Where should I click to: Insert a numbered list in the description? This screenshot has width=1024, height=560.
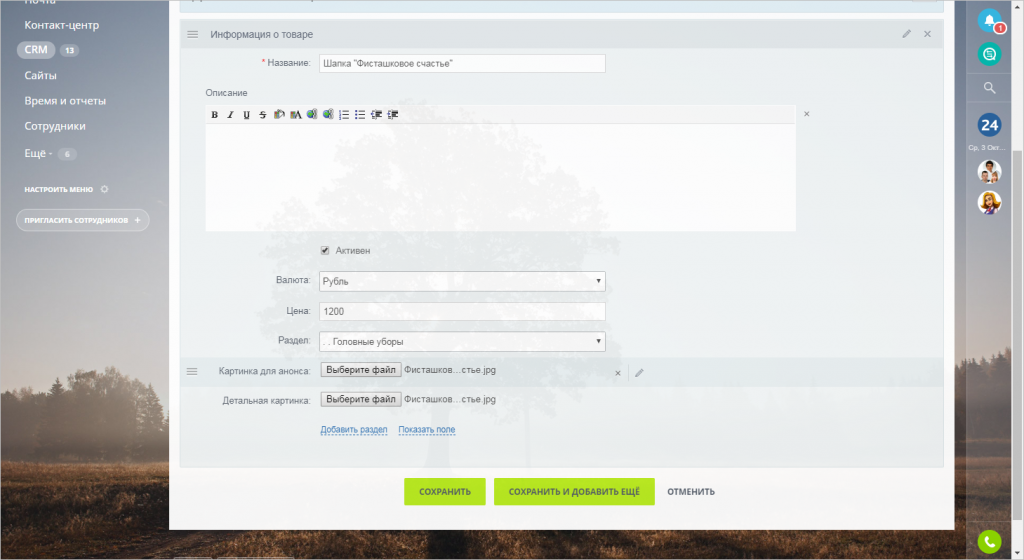(x=344, y=115)
